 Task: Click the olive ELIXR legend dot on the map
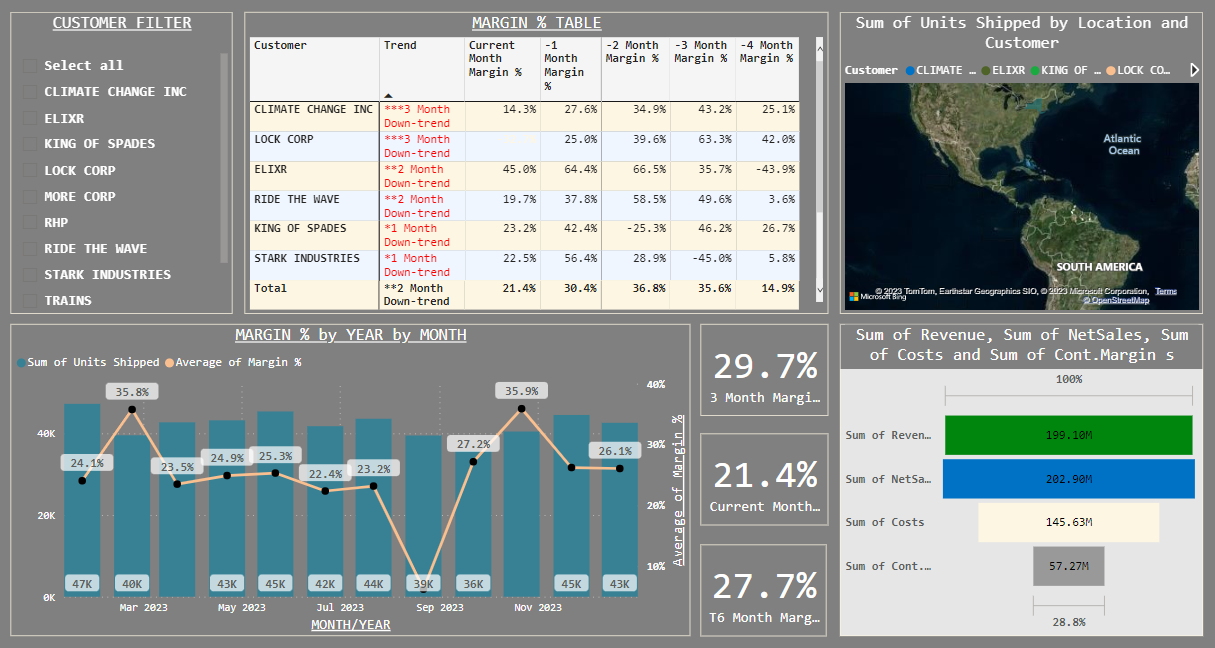click(x=986, y=69)
